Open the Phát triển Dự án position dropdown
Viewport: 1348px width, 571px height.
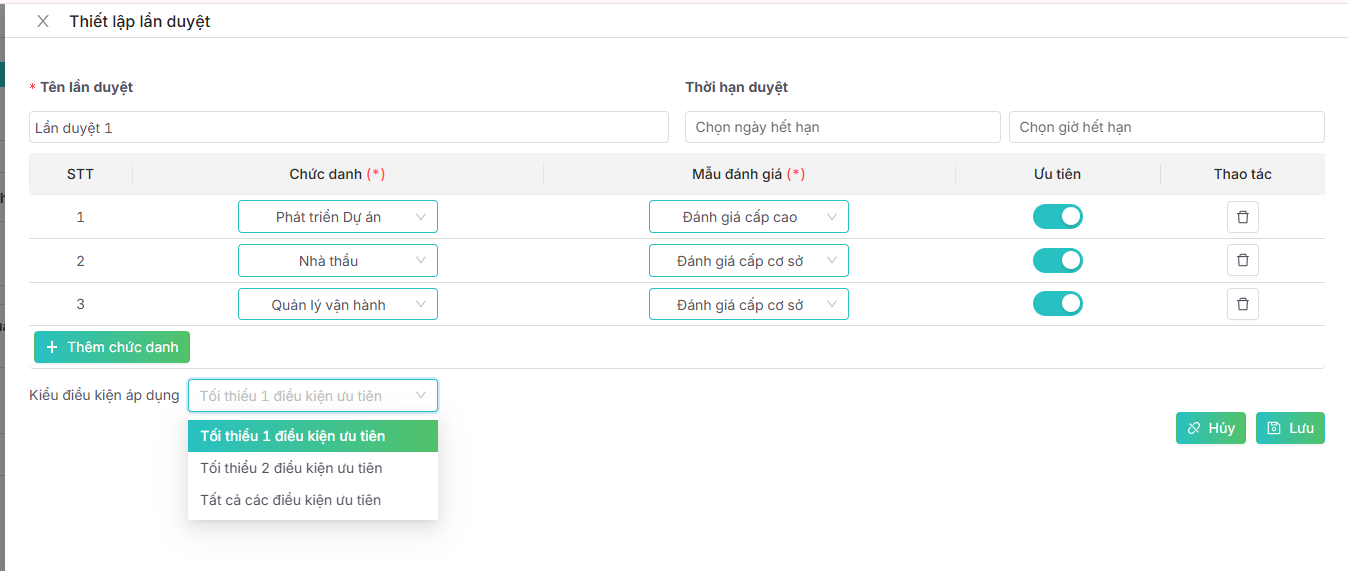coord(337,217)
